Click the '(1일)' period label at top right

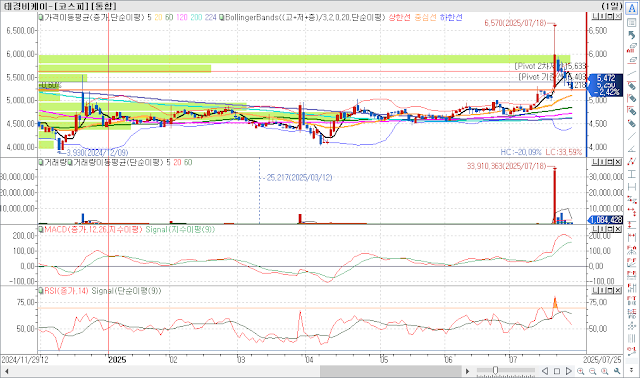tap(612, 6)
